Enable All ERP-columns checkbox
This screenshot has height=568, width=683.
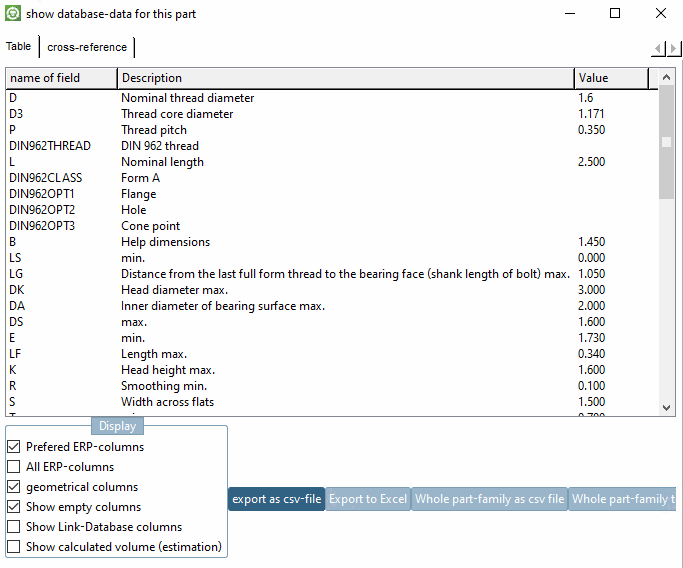(x=14, y=467)
